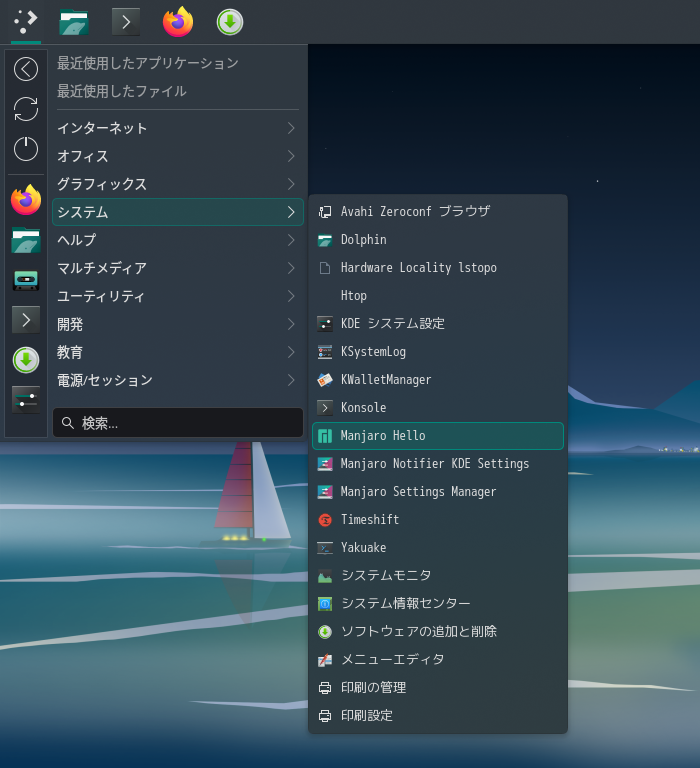Launch Konsole from the top panel
Viewport: 700px width, 768px height.
coord(126,22)
